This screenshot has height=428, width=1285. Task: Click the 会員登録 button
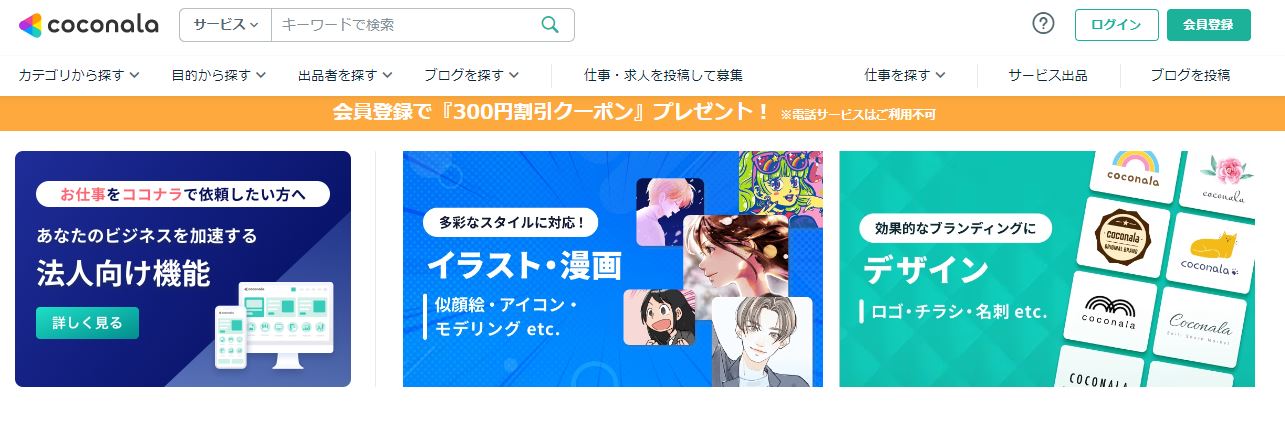[x=1208, y=25]
